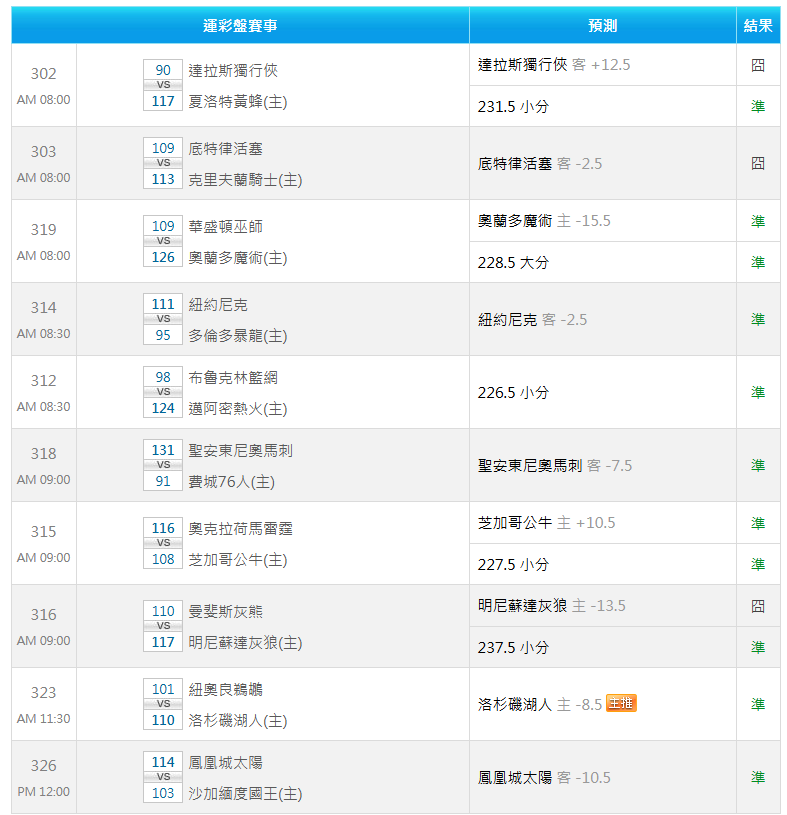Click the 準 result icon for game 314
787x815 pixels.
tap(758, 319)
